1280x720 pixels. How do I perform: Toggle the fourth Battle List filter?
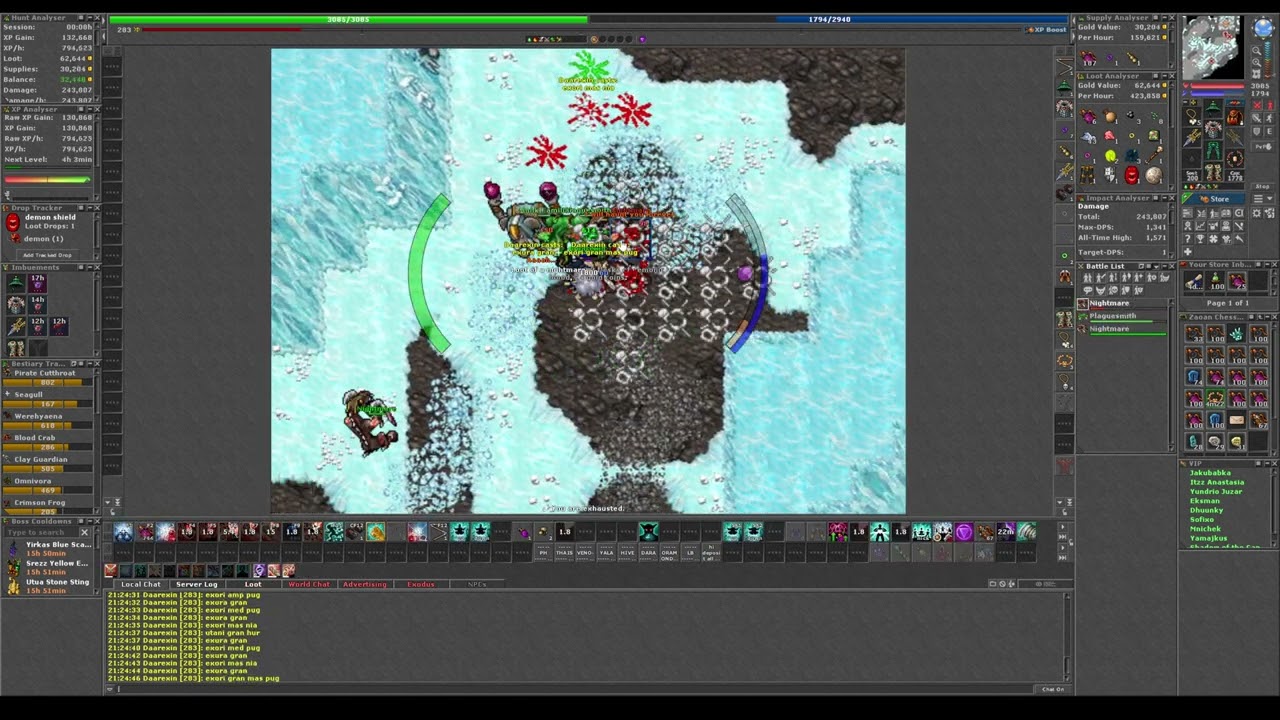click(x=1126, y=277)
